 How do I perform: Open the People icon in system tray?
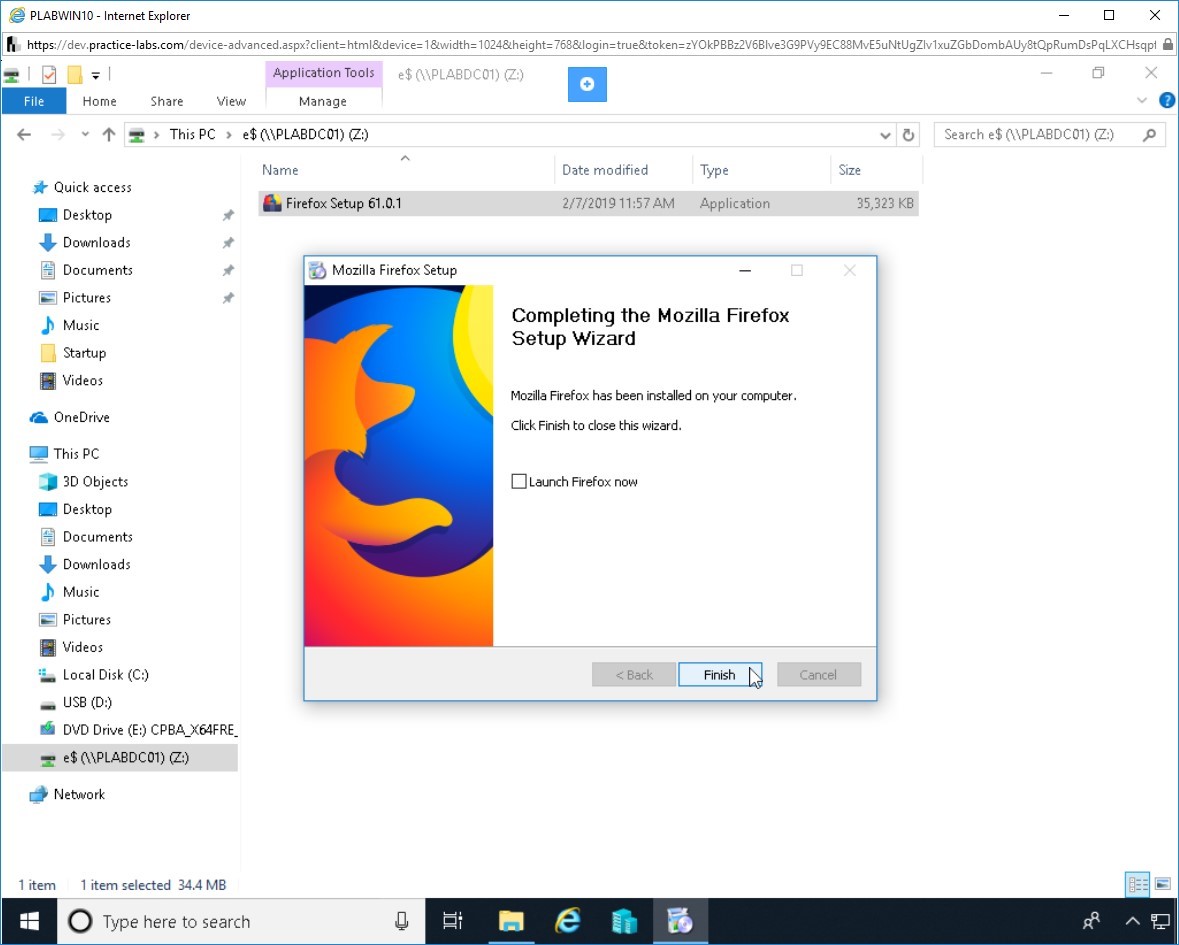[x=1091, y=921]
